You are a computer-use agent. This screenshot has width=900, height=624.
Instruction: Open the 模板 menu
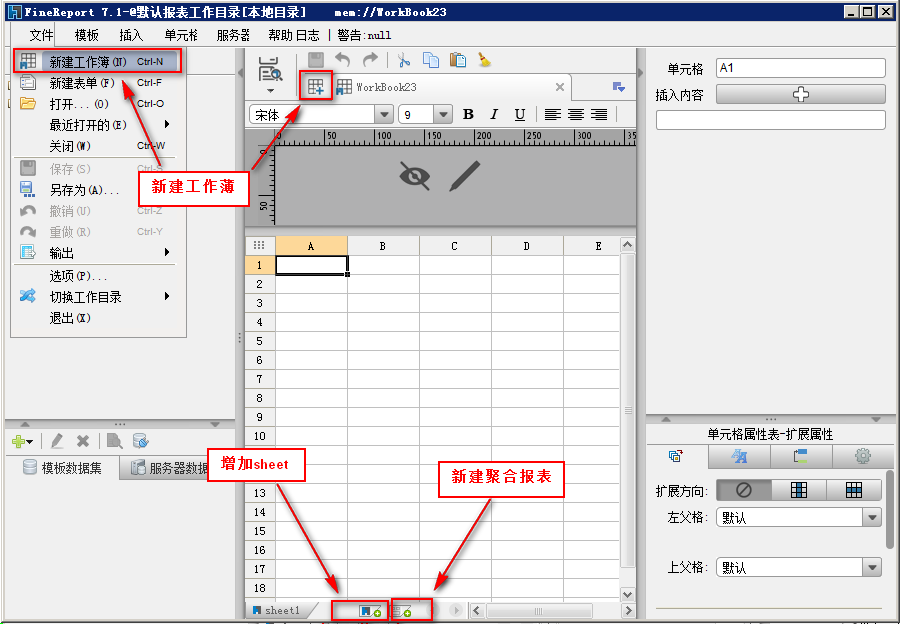[87, 35]
